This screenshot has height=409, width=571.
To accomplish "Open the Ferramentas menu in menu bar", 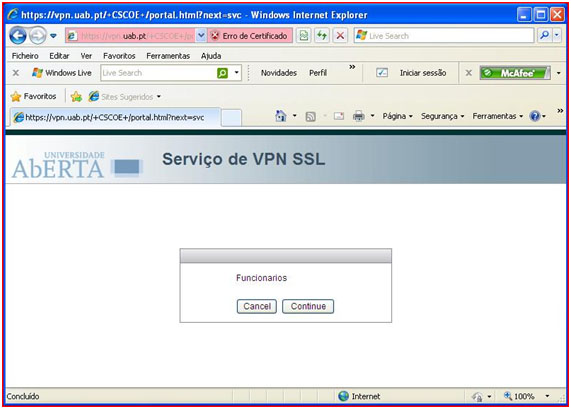I will tap(168, 56).
